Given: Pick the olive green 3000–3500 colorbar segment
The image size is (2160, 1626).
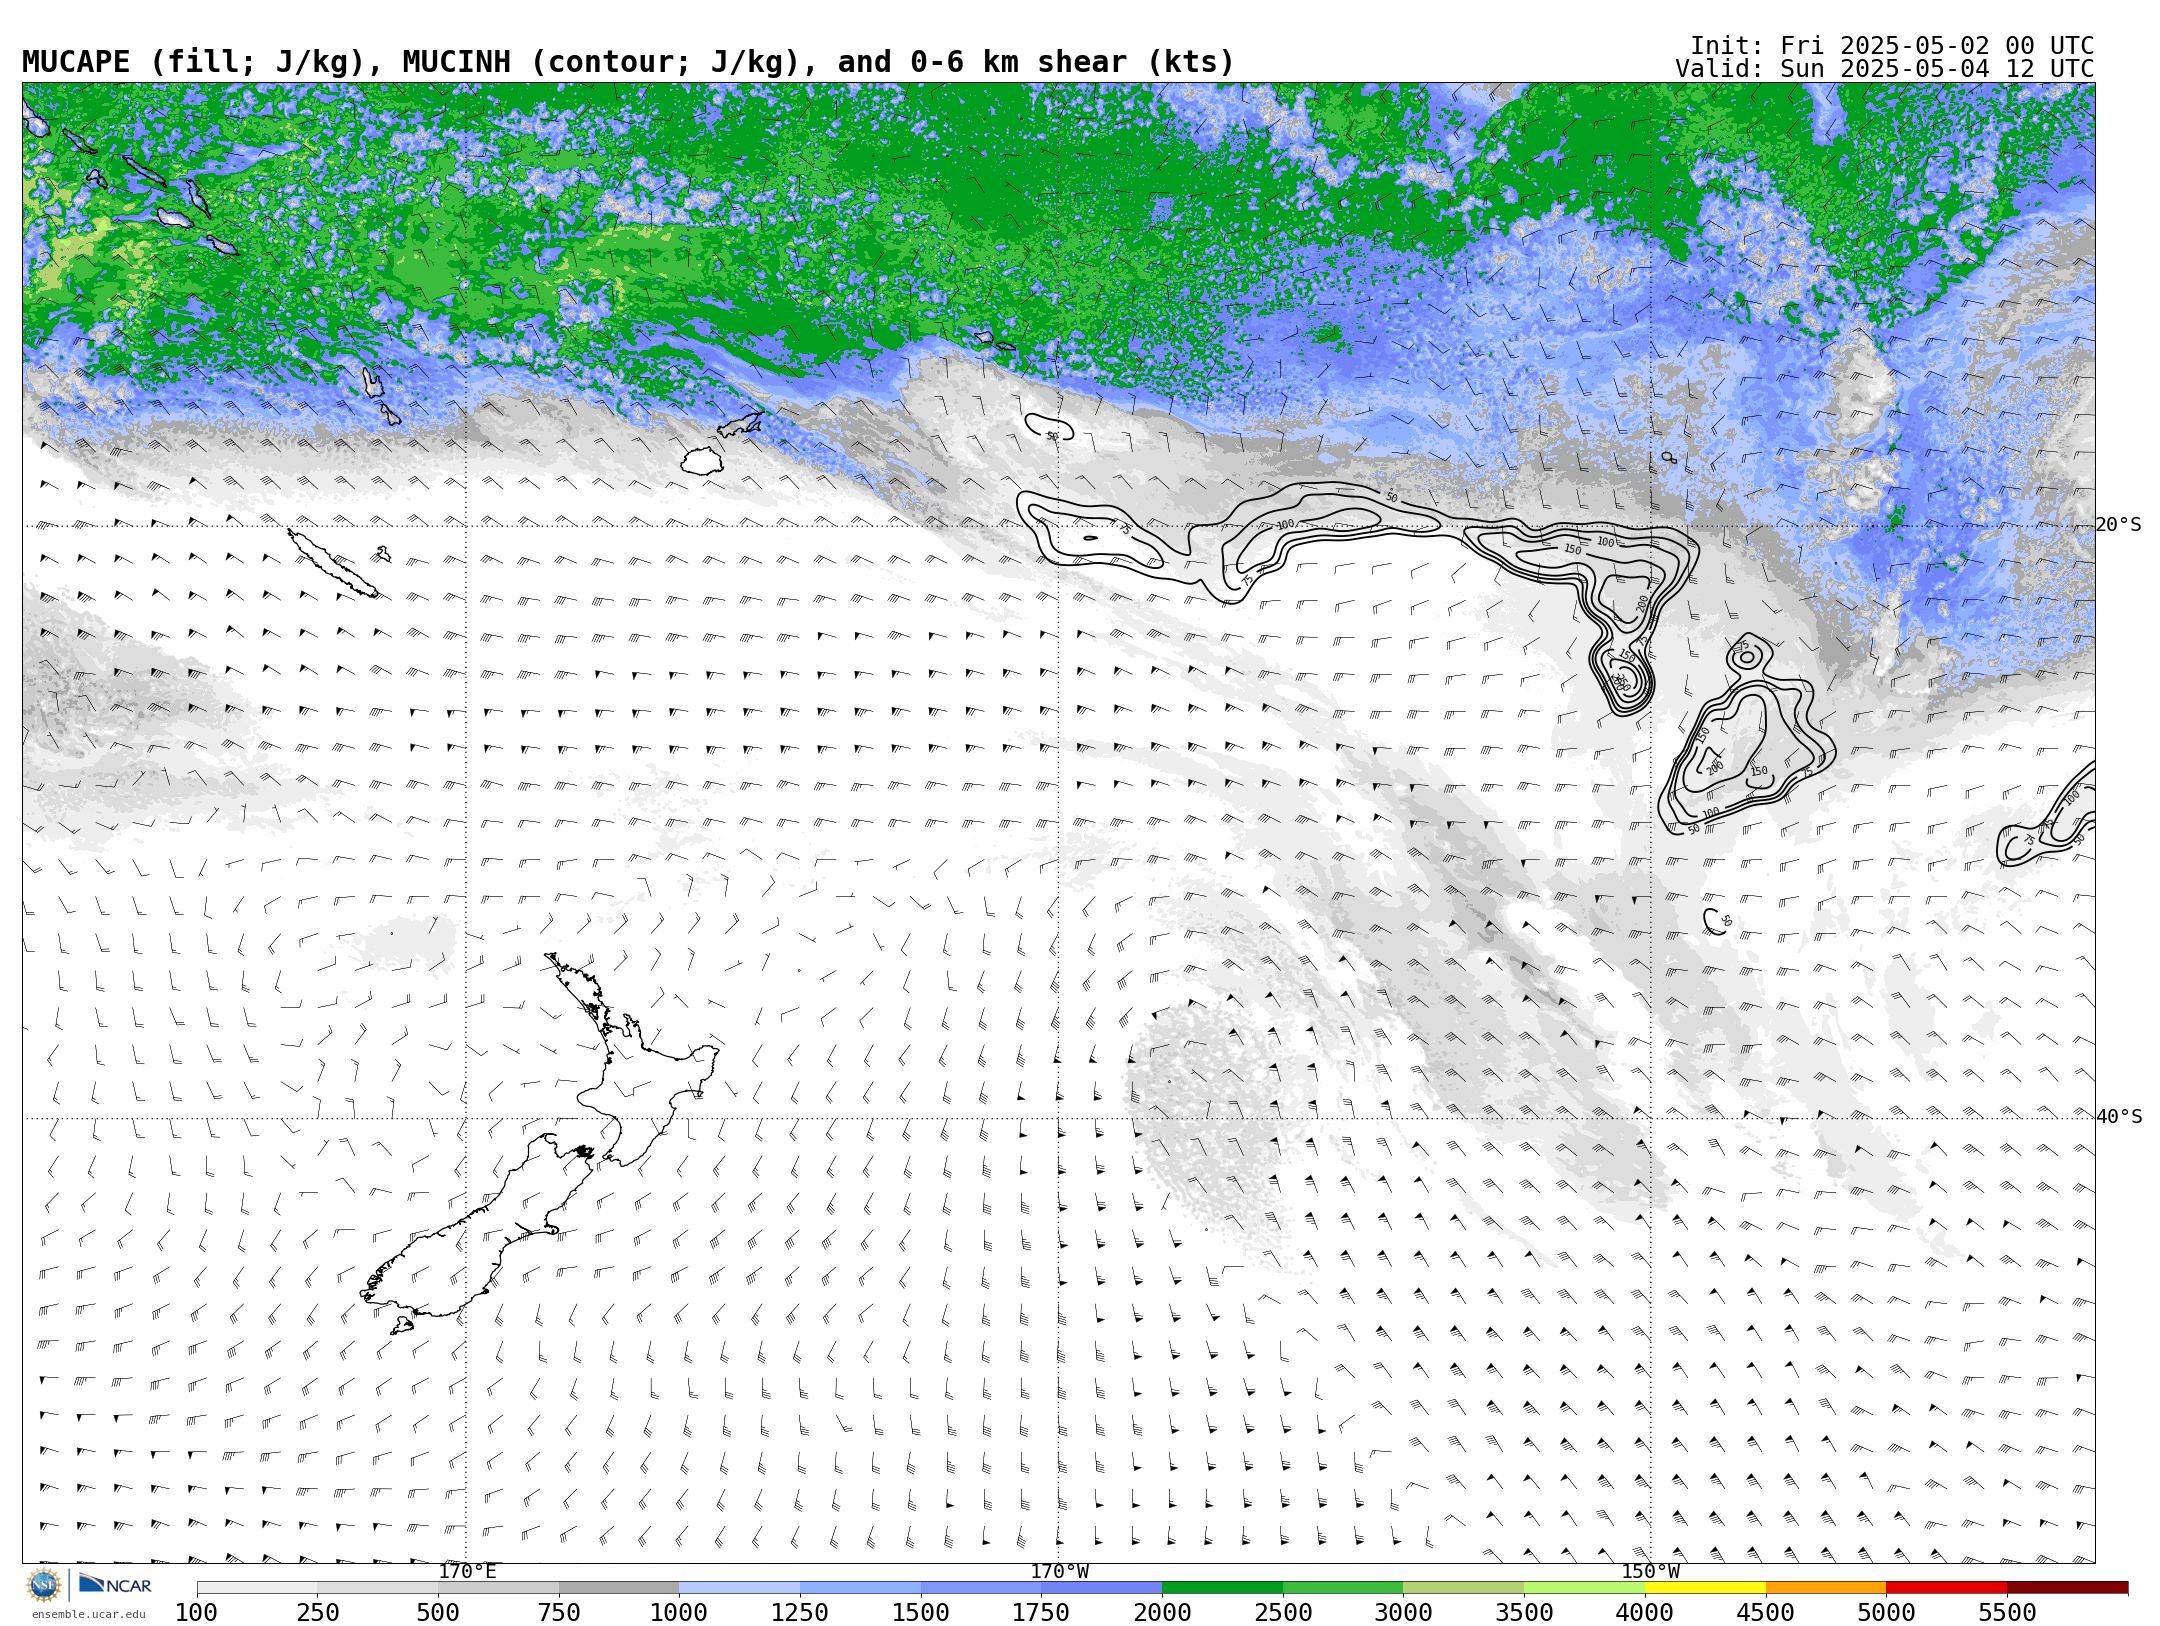Looking at the screenshot, I should 1463,1588.
